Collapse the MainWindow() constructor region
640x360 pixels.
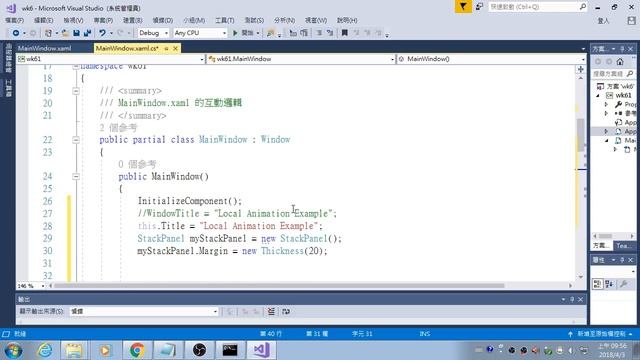(76, 176)
